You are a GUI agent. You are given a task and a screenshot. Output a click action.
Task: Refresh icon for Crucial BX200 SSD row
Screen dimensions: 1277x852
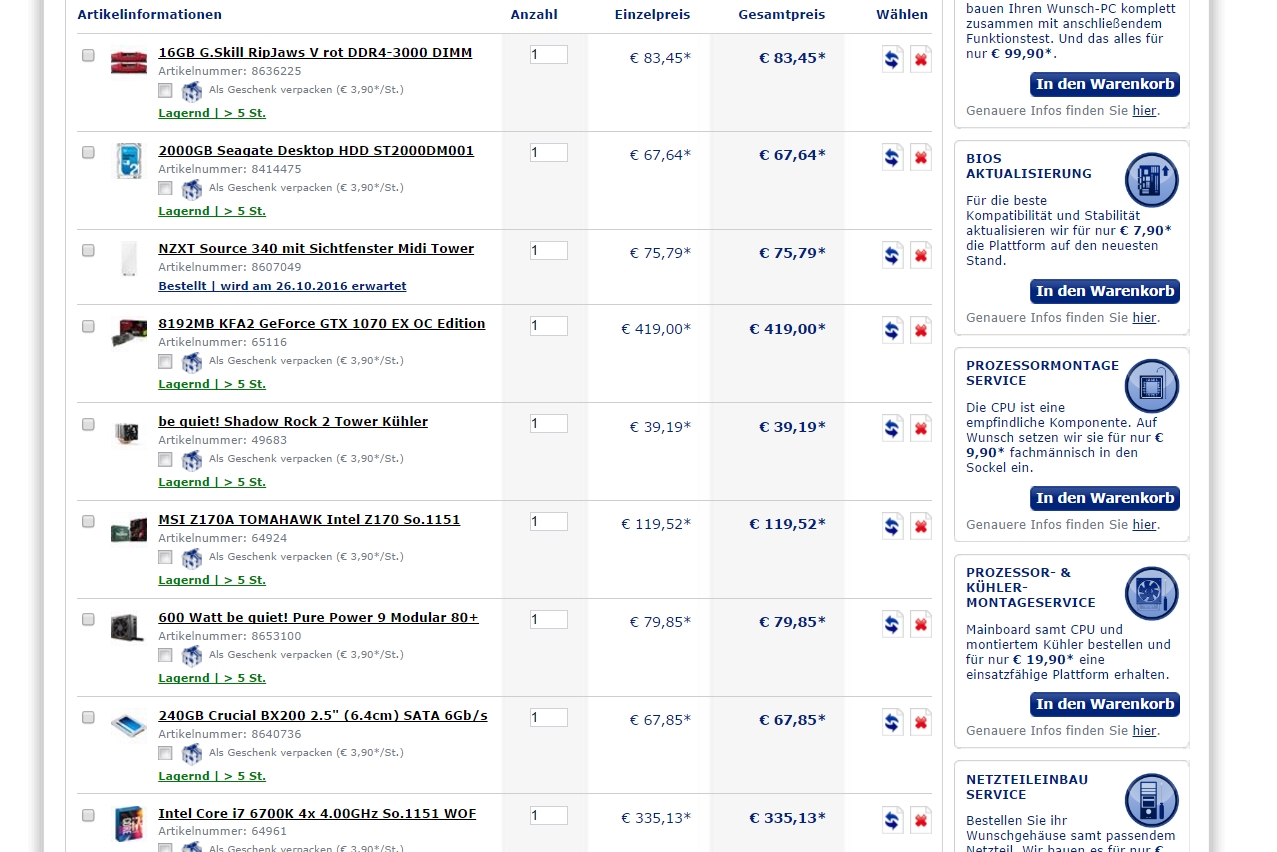(892, 722)
